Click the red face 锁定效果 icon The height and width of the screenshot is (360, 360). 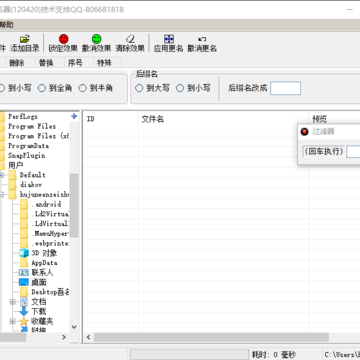click(63, 39)
